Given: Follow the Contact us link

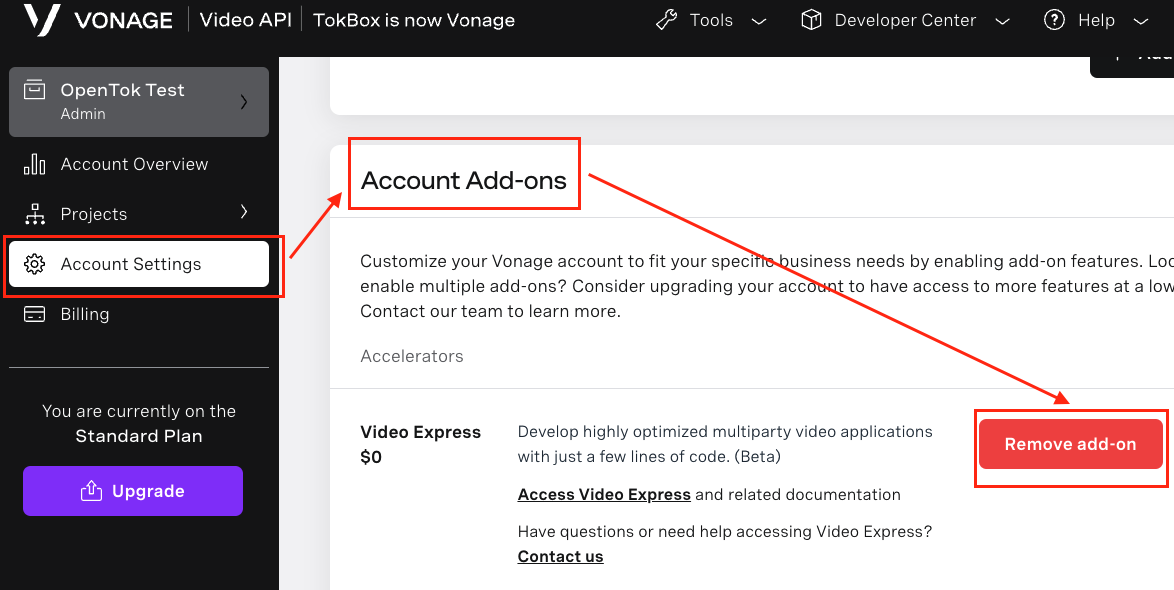Looking at the screenshot, I should tap(560, 557).
